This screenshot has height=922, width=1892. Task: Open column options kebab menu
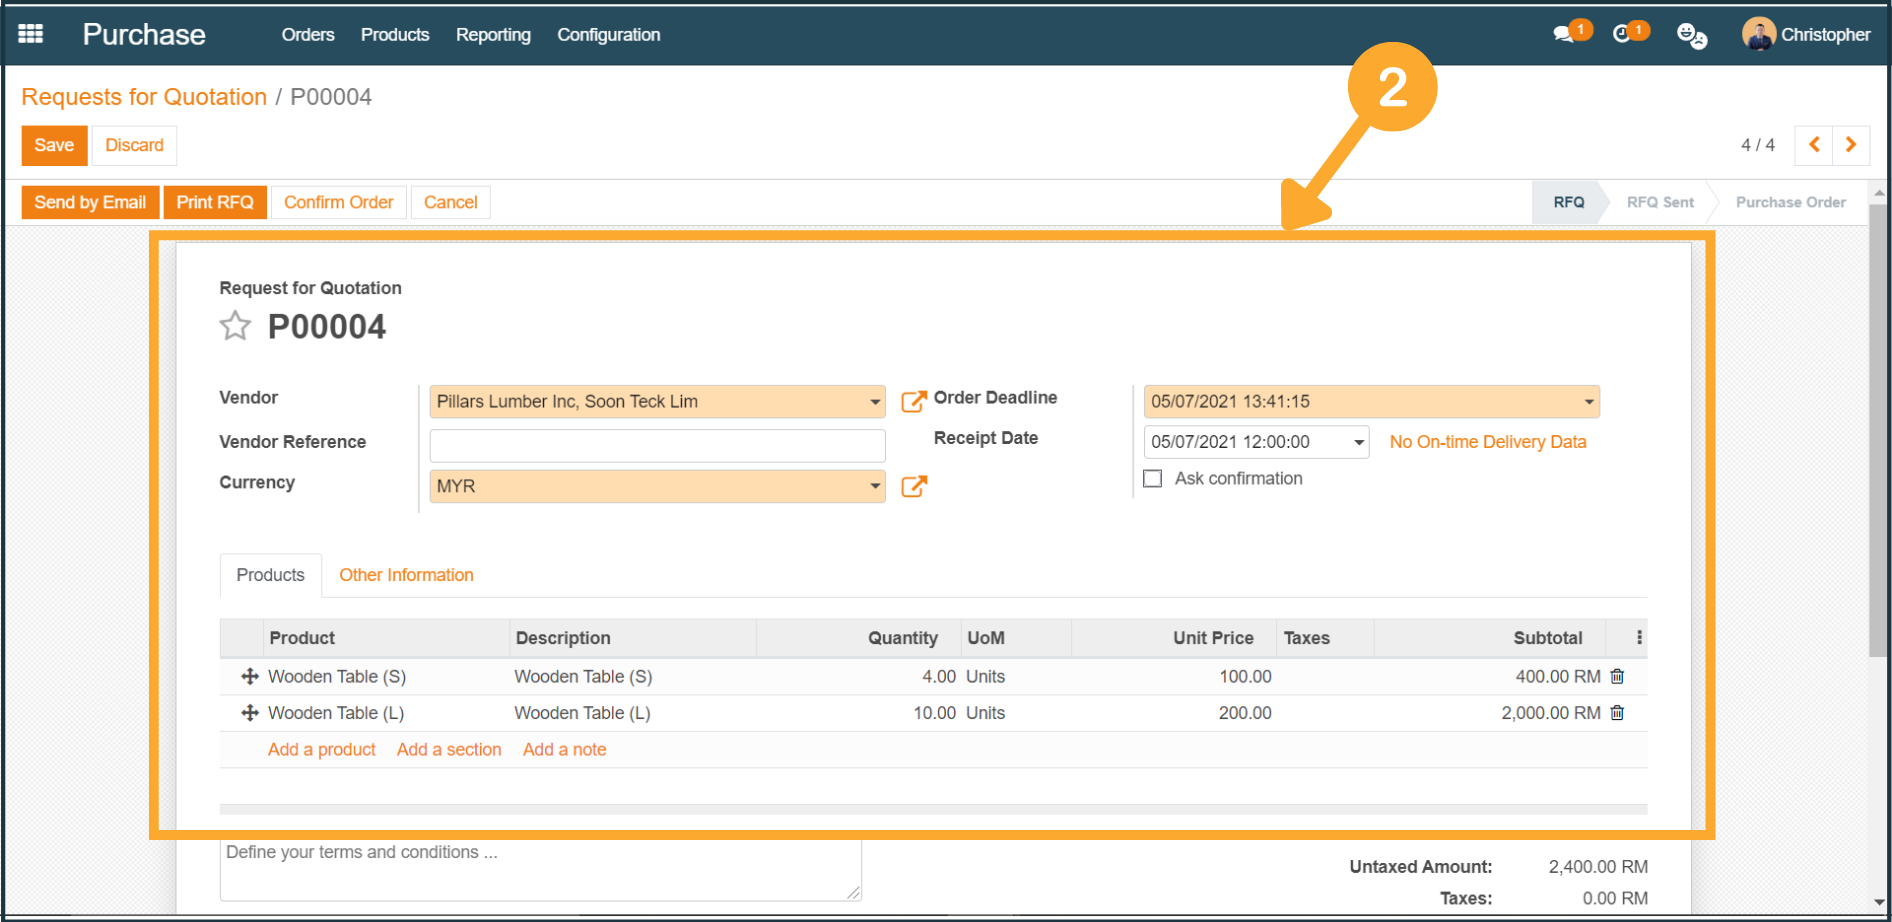tap(1638, 638)
